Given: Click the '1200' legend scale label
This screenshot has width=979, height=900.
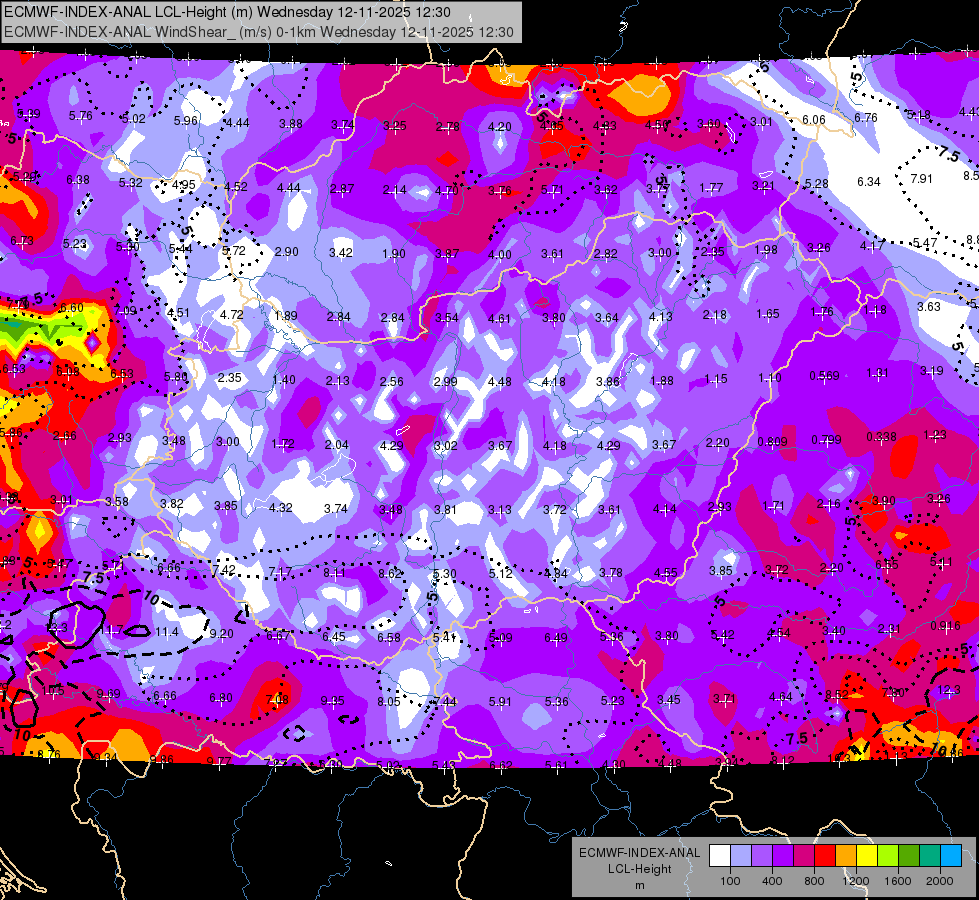Looking at the screenshot, I should 856,881.
